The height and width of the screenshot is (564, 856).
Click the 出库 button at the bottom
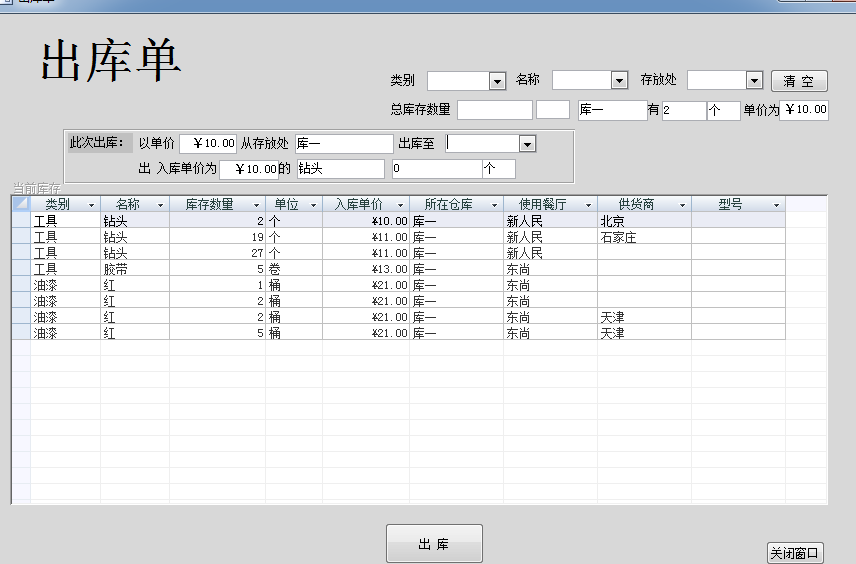coord(434,544)
